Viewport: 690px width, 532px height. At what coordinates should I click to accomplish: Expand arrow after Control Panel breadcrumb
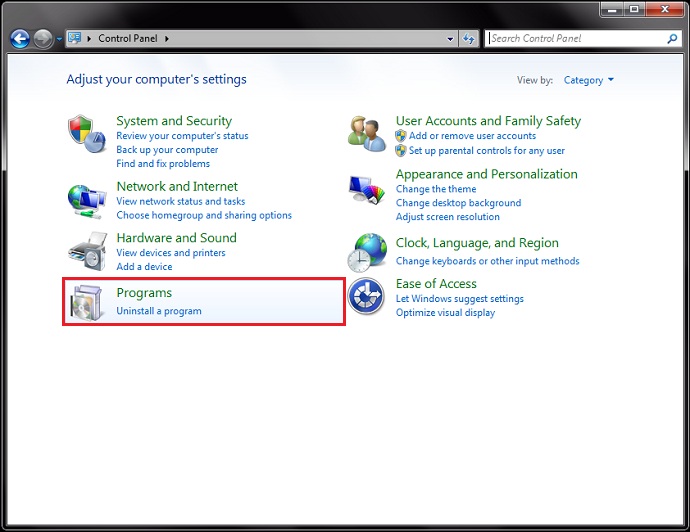click(167, 39)
